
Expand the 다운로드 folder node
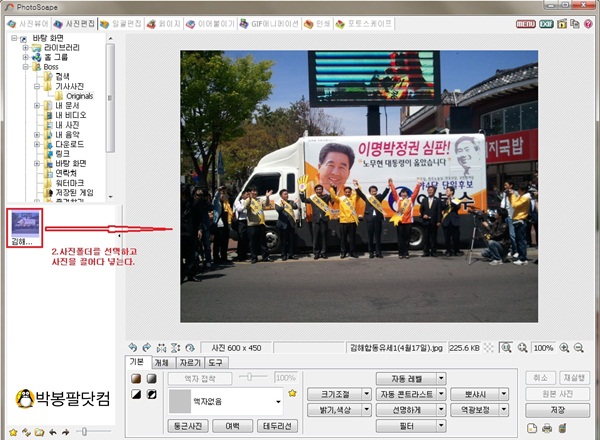(35, 143)
